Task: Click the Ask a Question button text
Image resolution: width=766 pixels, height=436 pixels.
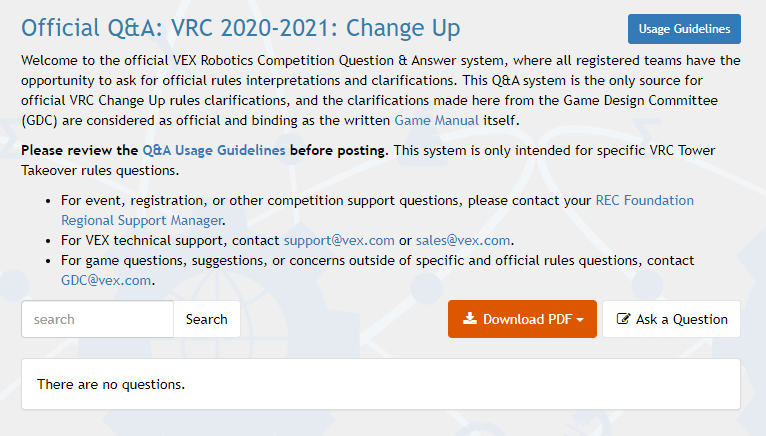Action: pos(681,320)
